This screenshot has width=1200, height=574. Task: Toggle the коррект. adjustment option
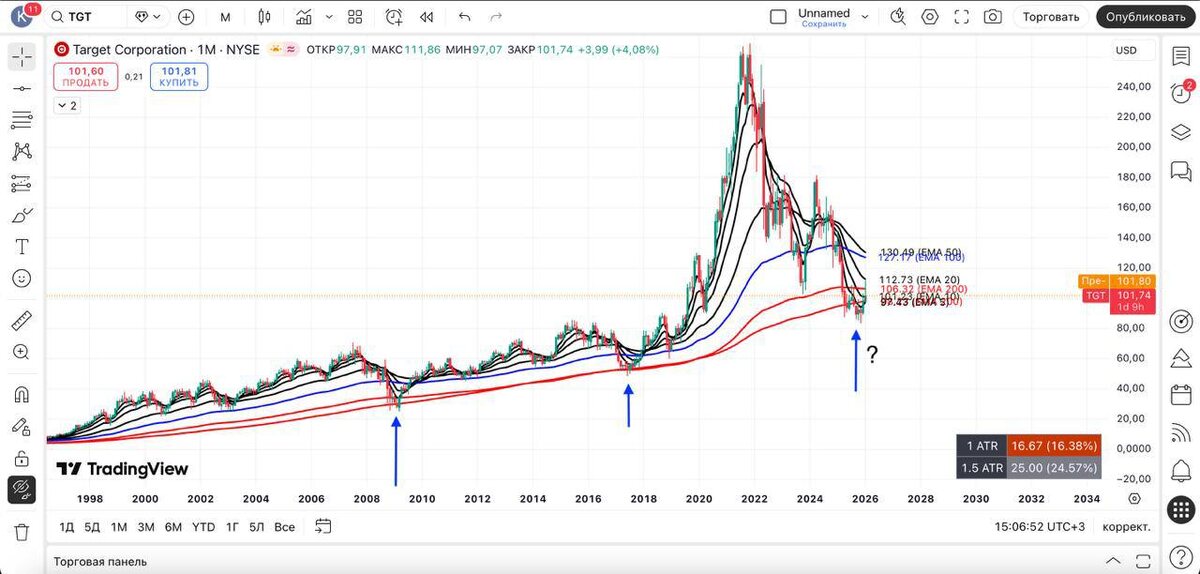pyautogui.click(x=1126, y=526)
